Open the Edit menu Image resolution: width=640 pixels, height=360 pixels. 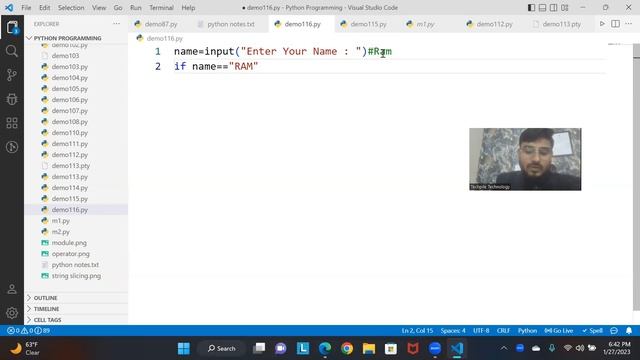[44, 8]
